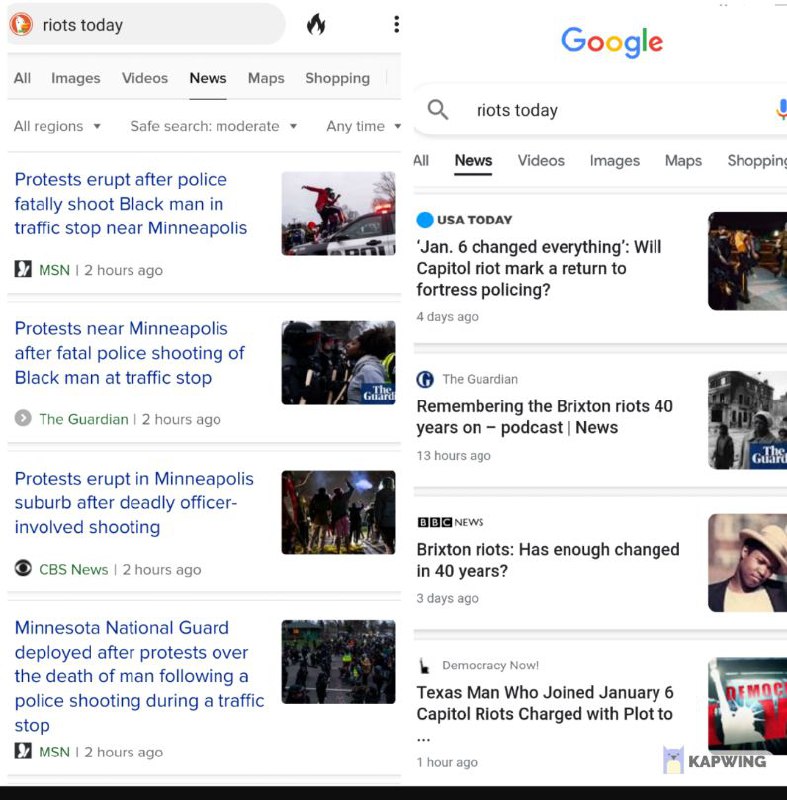Image resolution: width=787 pixels, height=800 pixels.
Task: Open 'Jan. 6 changed everything' USA Today article
Action: 539,268
